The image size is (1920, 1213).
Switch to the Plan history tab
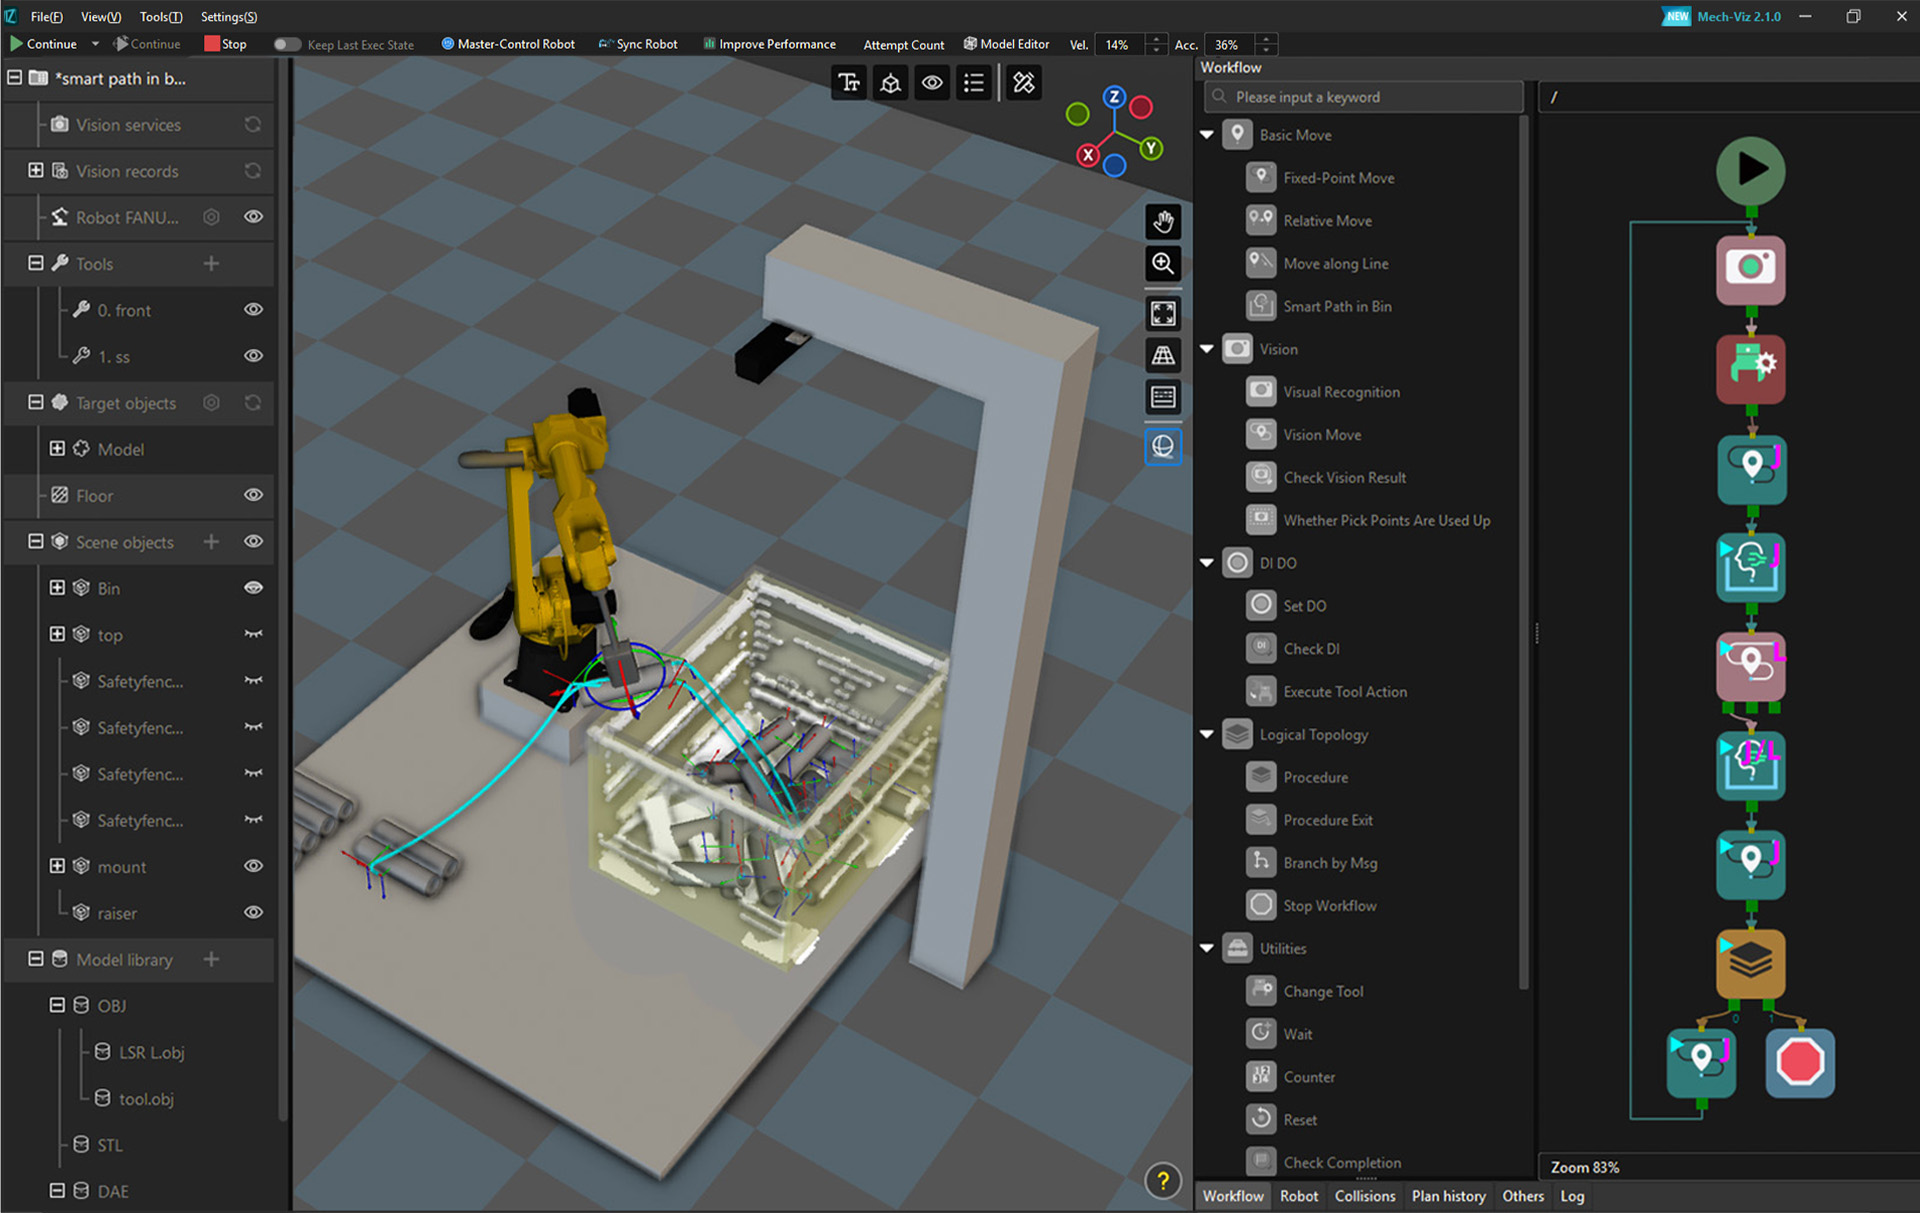pos(1448,1196)
